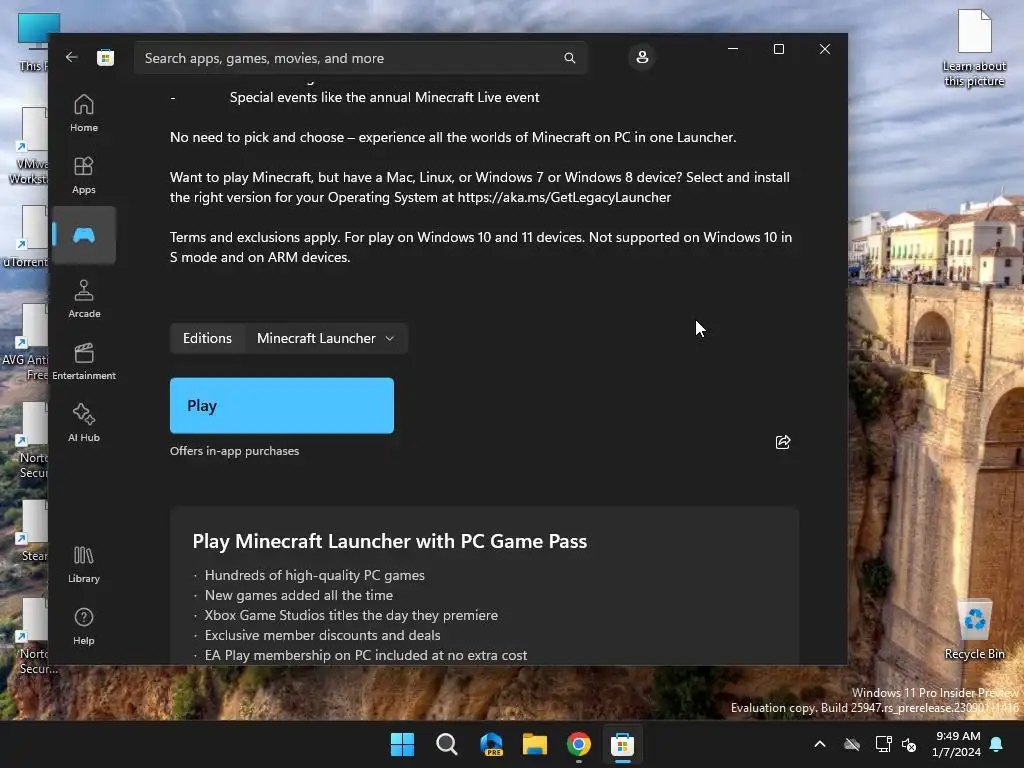Open Library in the sidebar
This screenshot has width=1024, height=768.
click(x=84, y=564)
